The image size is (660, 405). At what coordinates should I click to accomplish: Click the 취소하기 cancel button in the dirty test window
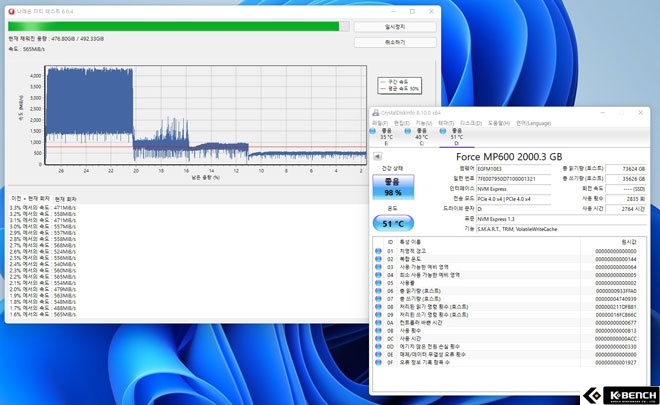point(395,43)
